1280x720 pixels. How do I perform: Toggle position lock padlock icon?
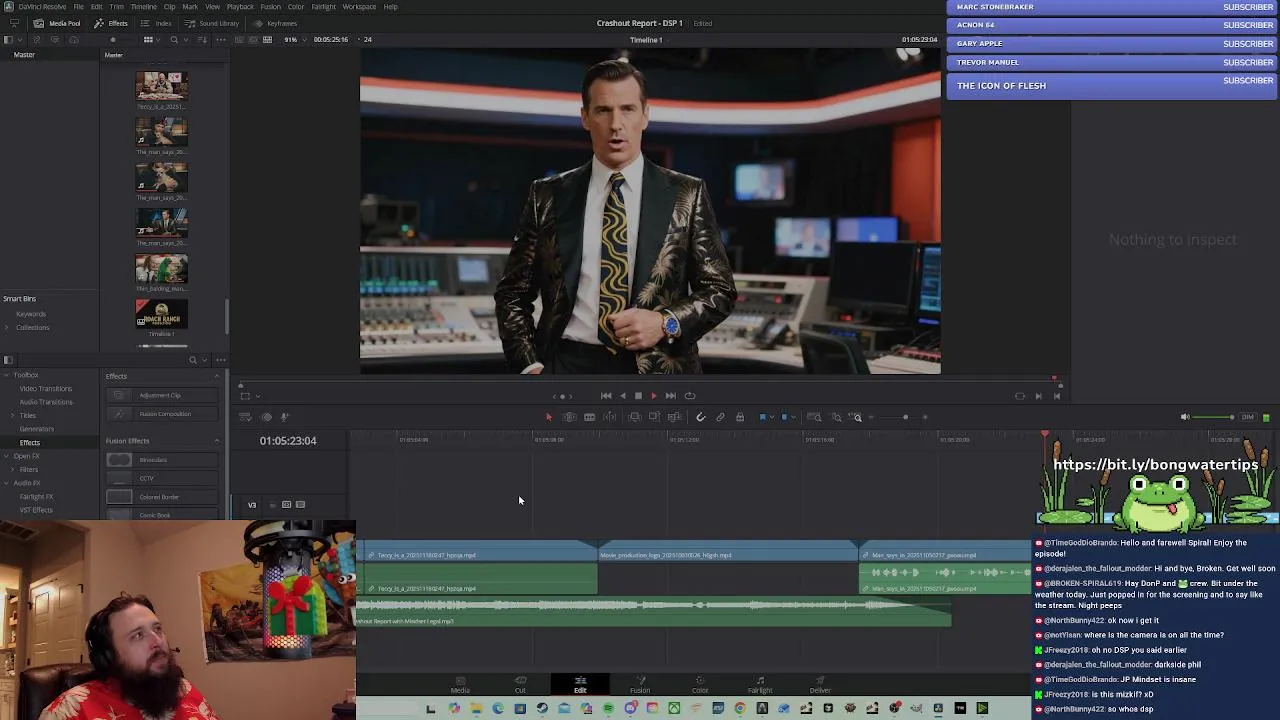[740, 417]
